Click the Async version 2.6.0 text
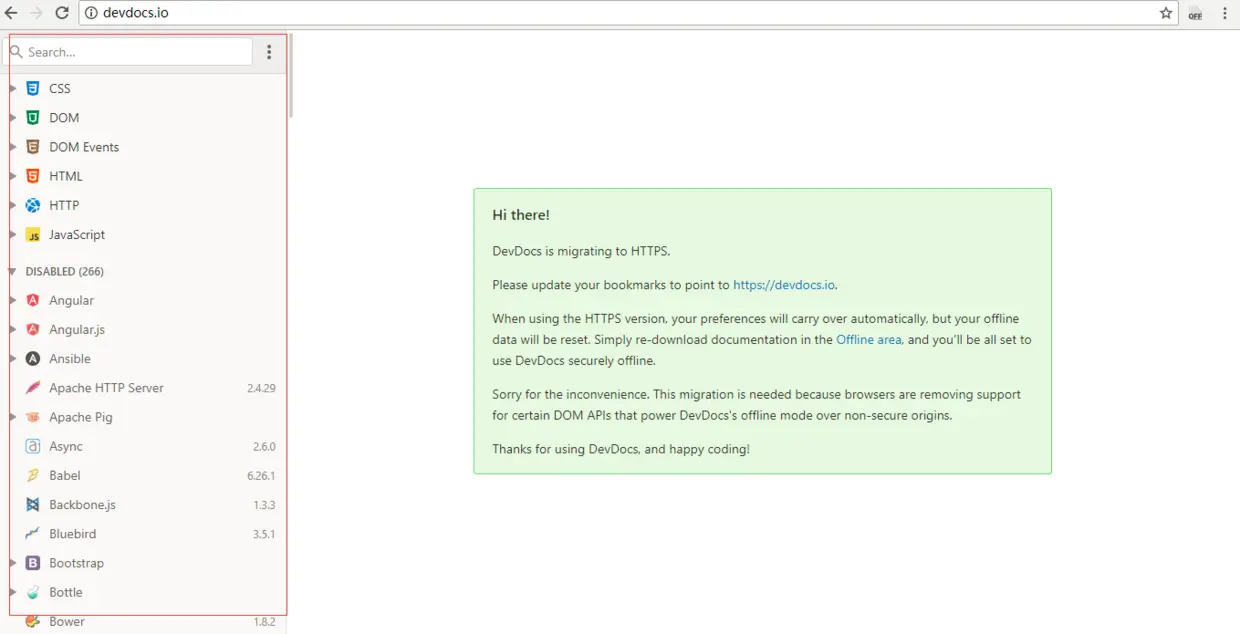 click(x=264, y=447)
